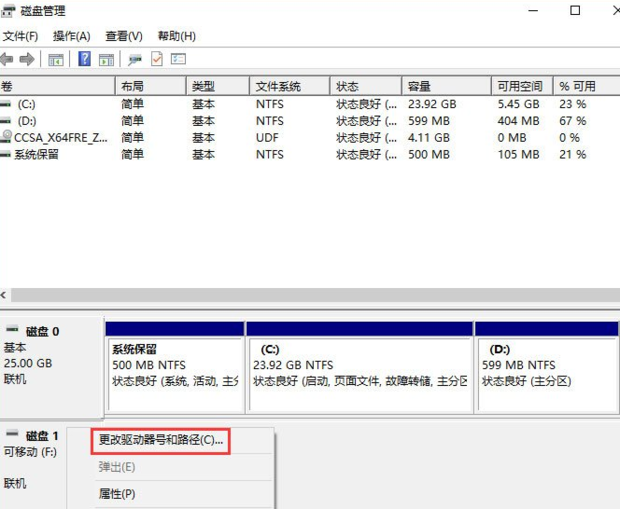The width and height of the screenshot is (620, 509).
Task: Open the 操作(A) menu
Action: coord(72,36)
